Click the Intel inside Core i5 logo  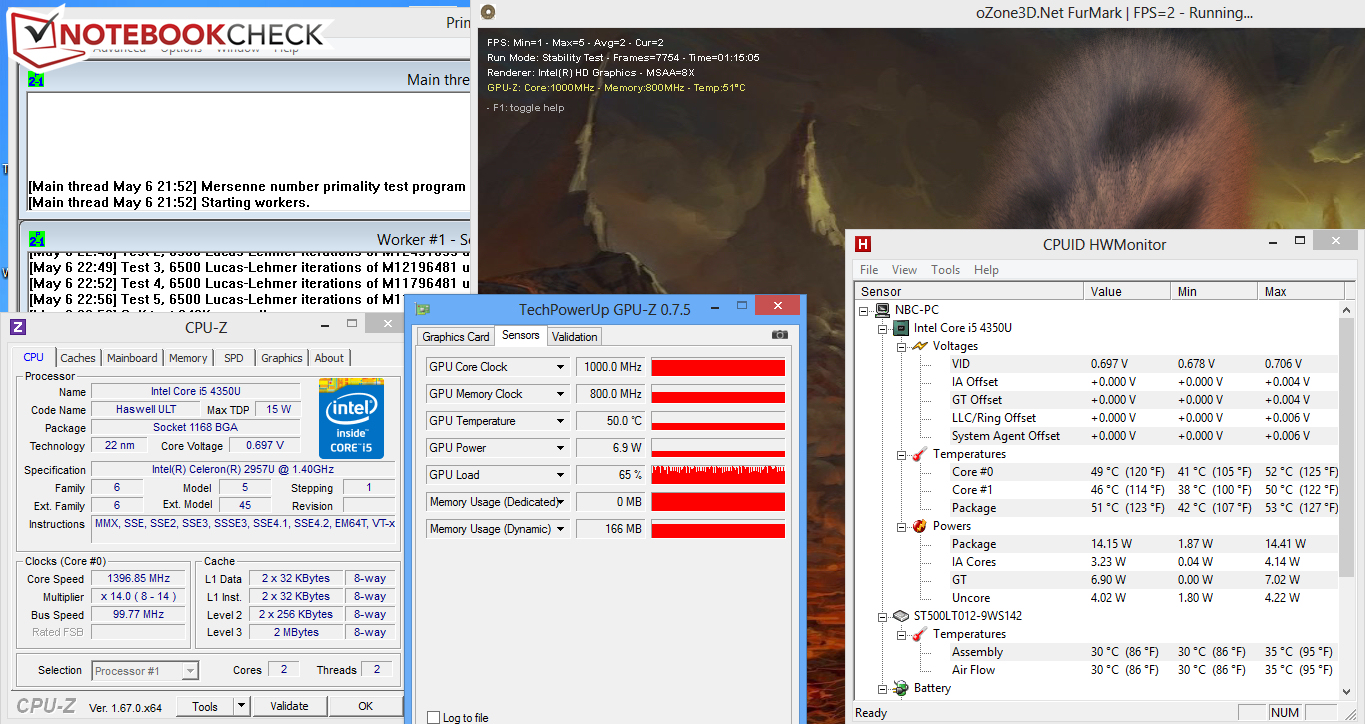[x=351, y=418]
